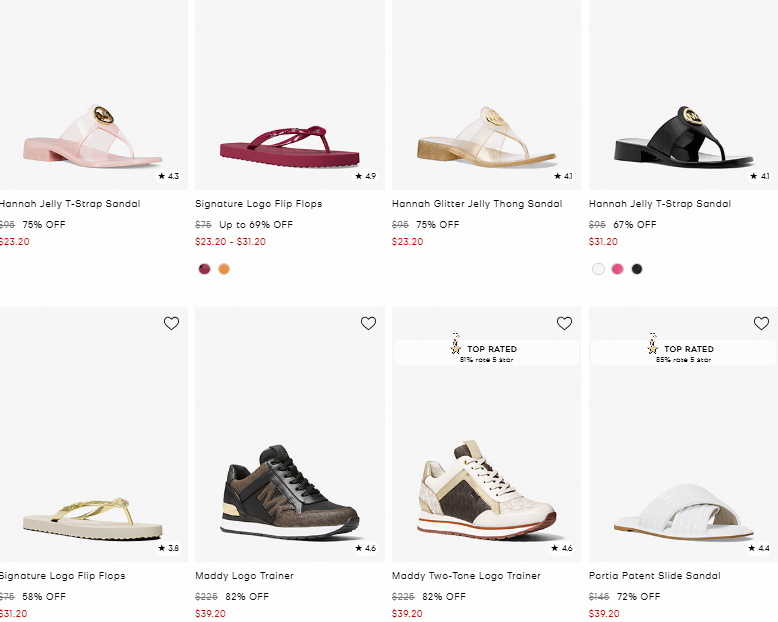Favorite the gold Signature Logo Flip Flops
778x622 pixels.
(x=171, y=323)
